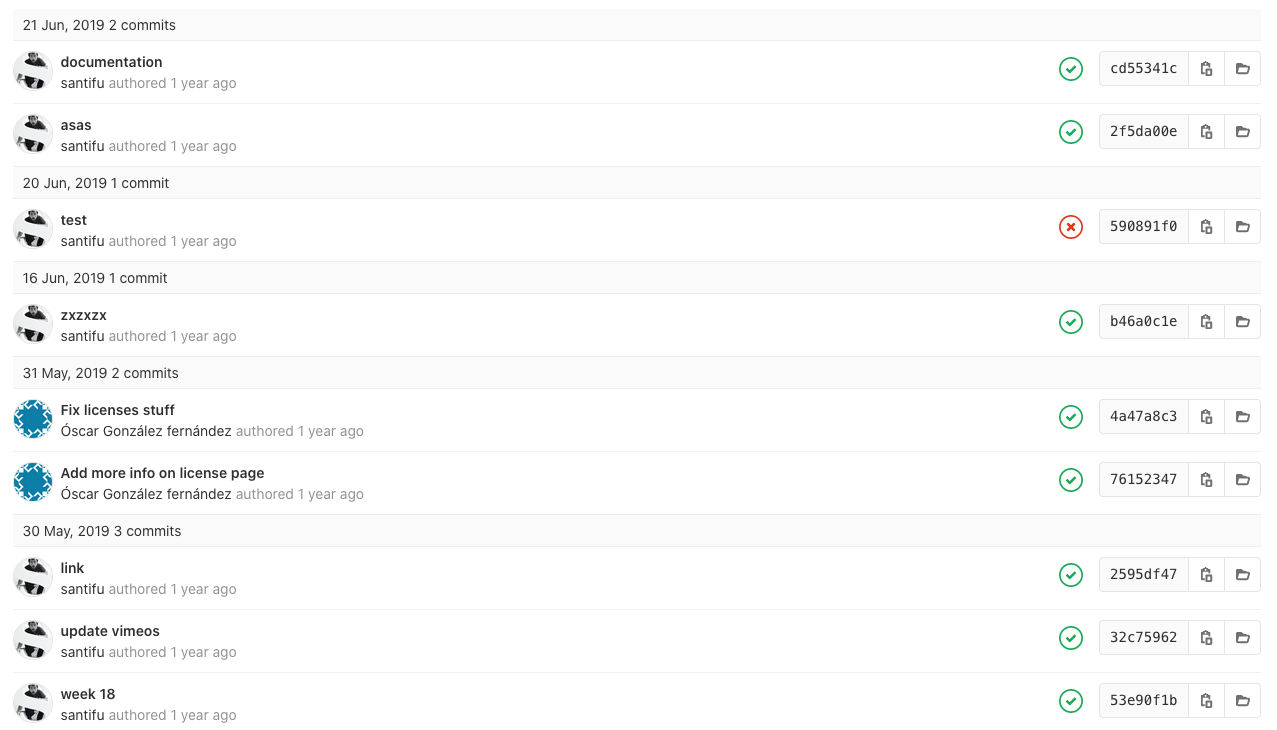Click commit hash 2595df47 button
The width and height of the screenshot is (1277, 730).
click(x=1143, y=575)
